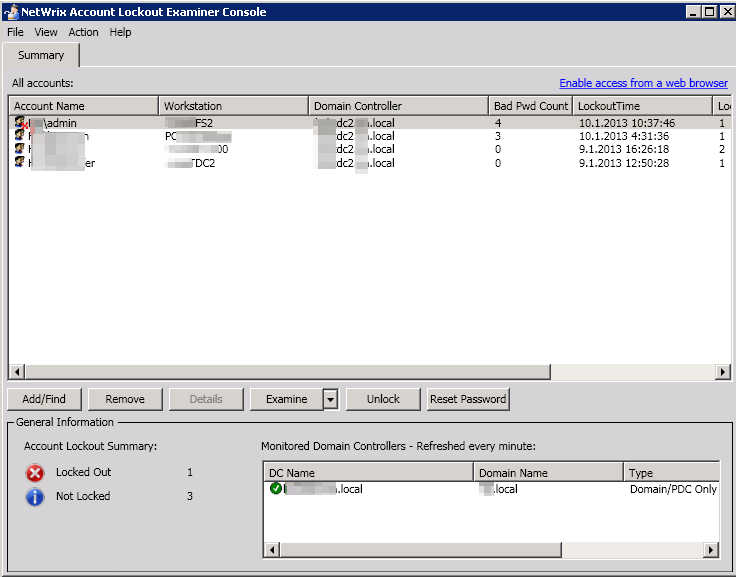Screen dimensions: 736x577
Task: Click the Reset Password button
Action: 468,399
